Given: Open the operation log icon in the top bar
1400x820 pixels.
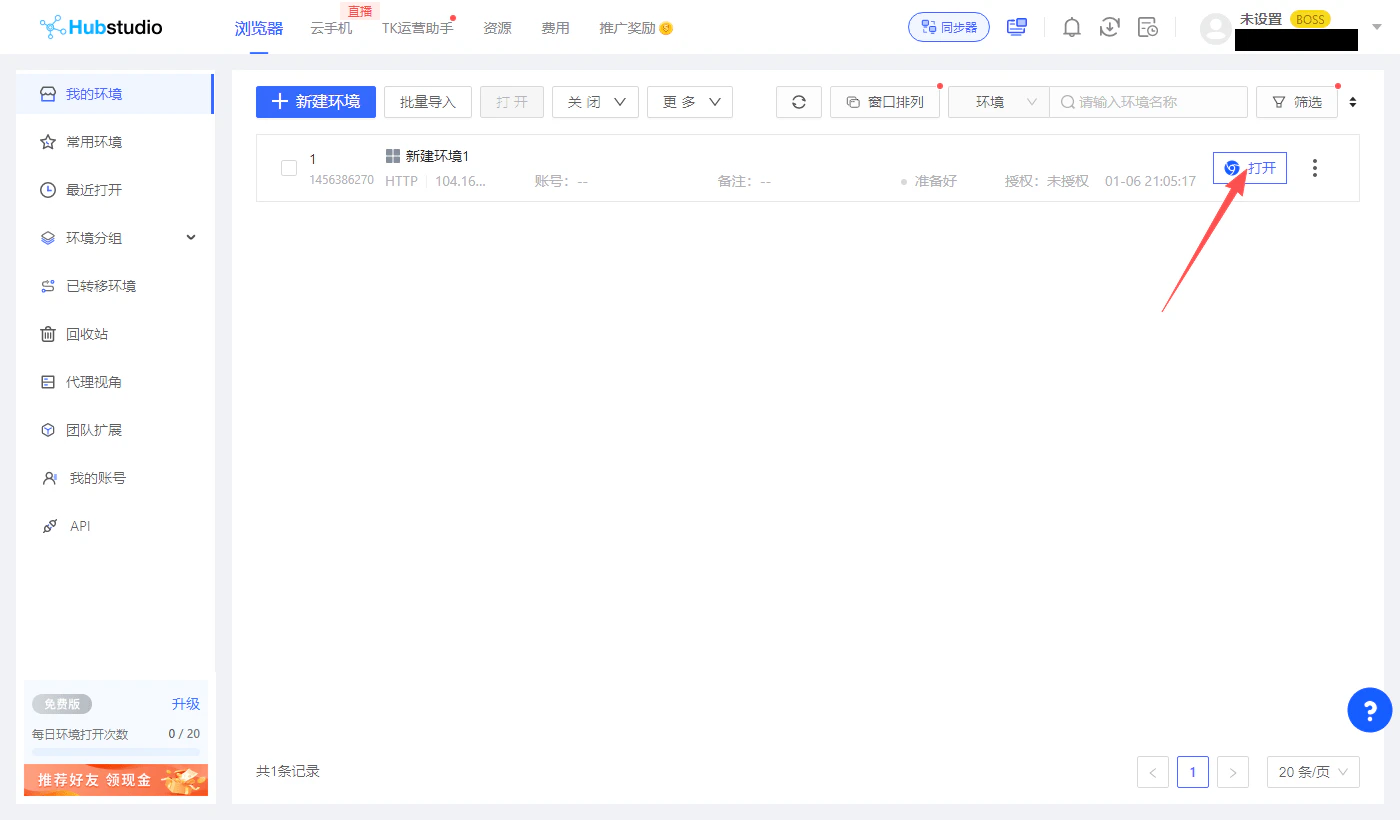Looking at the screenshot, I should tap(1147, 27).
